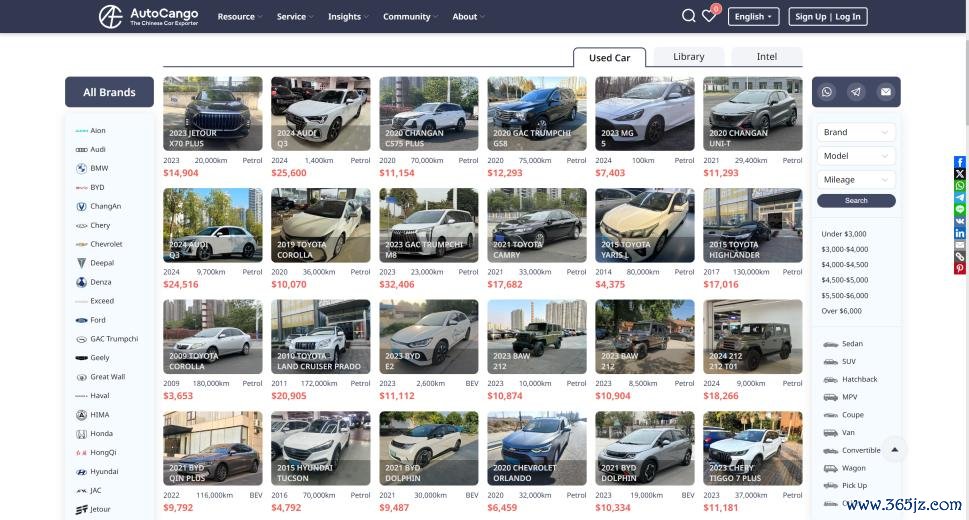969x520 pixels.
Task: Select the Pick Up body type icon
Action: [x=831, y=486]
